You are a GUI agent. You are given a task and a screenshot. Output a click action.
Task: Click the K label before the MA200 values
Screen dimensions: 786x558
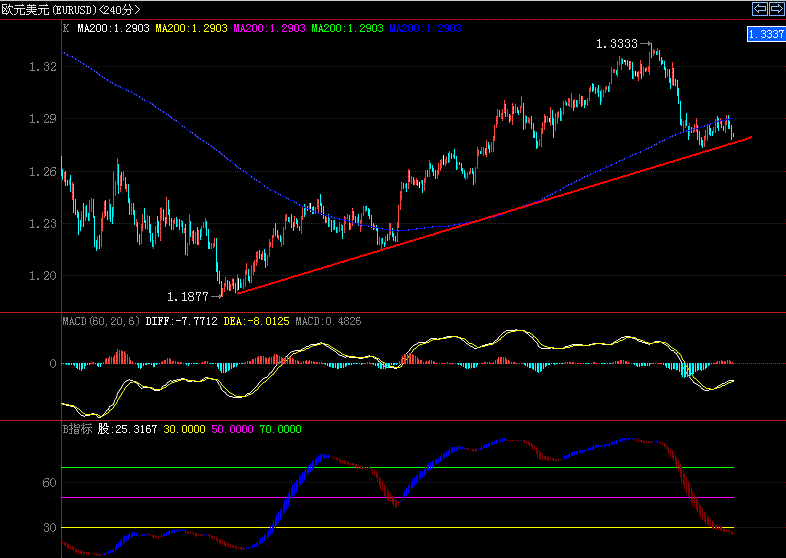[66, 28]
